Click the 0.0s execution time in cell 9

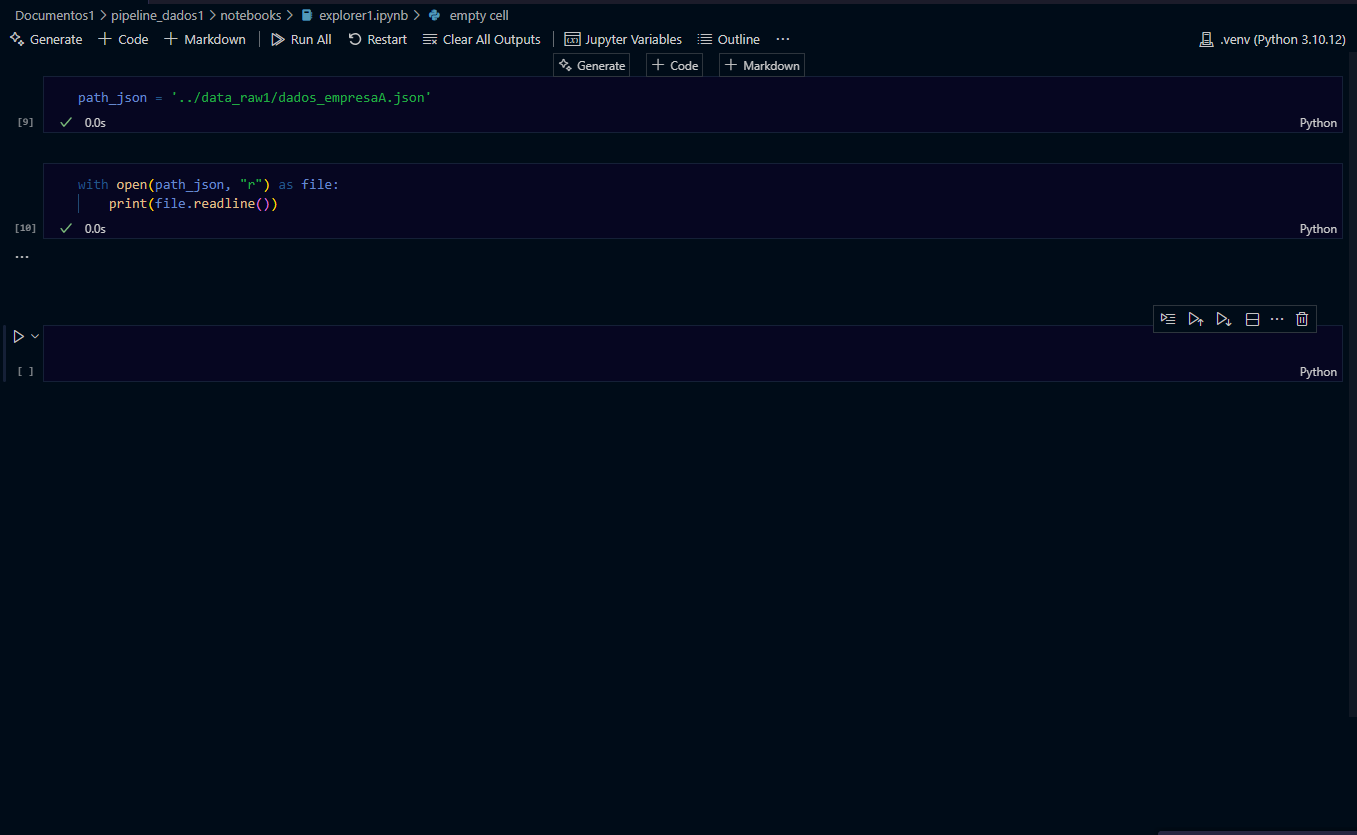pyautogui.click(x=95, y=123)
